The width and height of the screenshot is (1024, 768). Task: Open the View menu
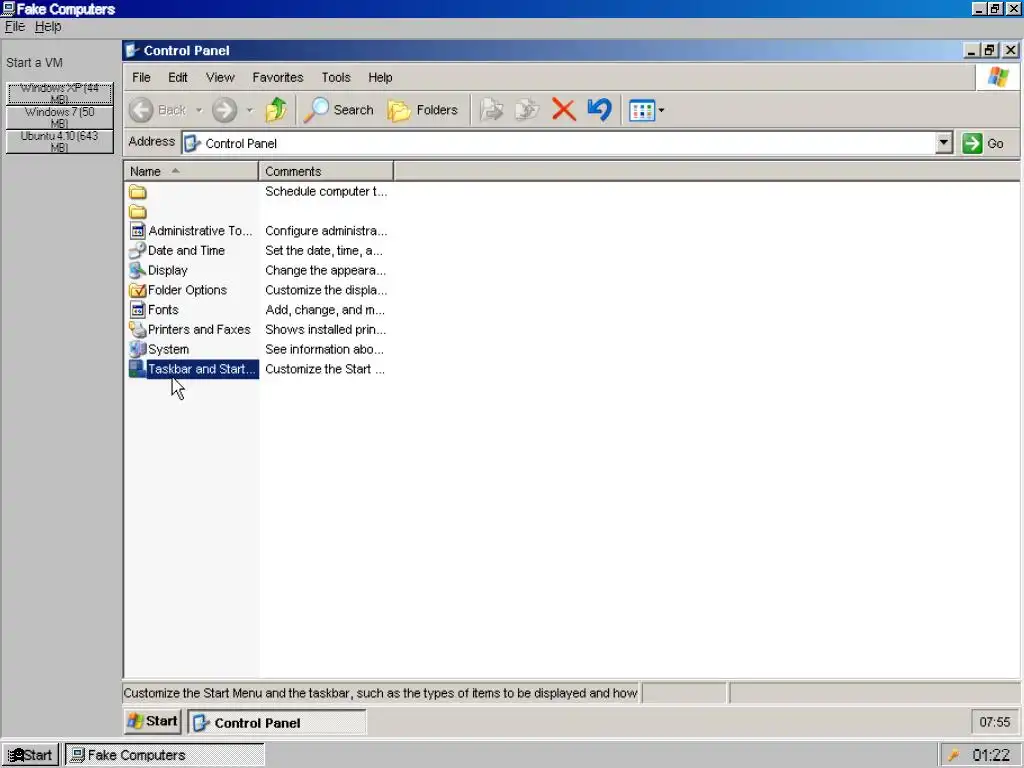point(220,77)
